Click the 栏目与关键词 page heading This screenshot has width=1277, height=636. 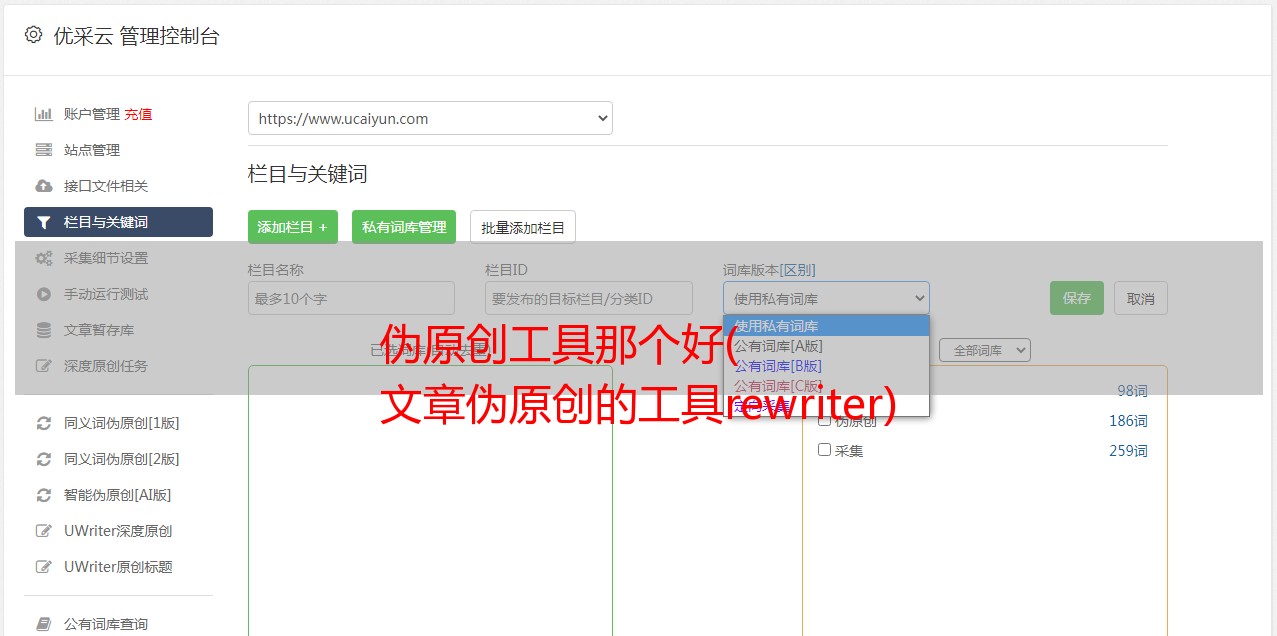(x=308, y=174)
